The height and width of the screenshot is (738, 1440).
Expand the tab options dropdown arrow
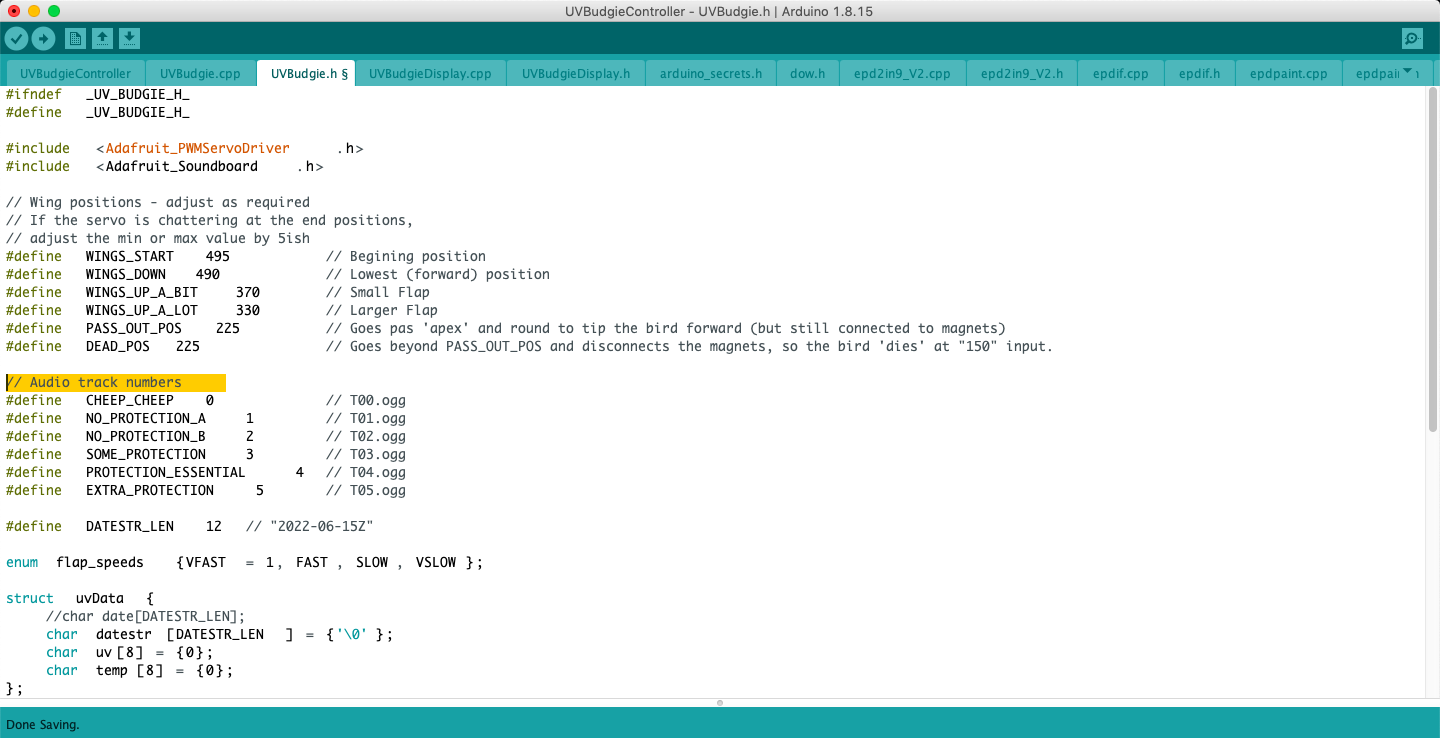pos(1409,72)
